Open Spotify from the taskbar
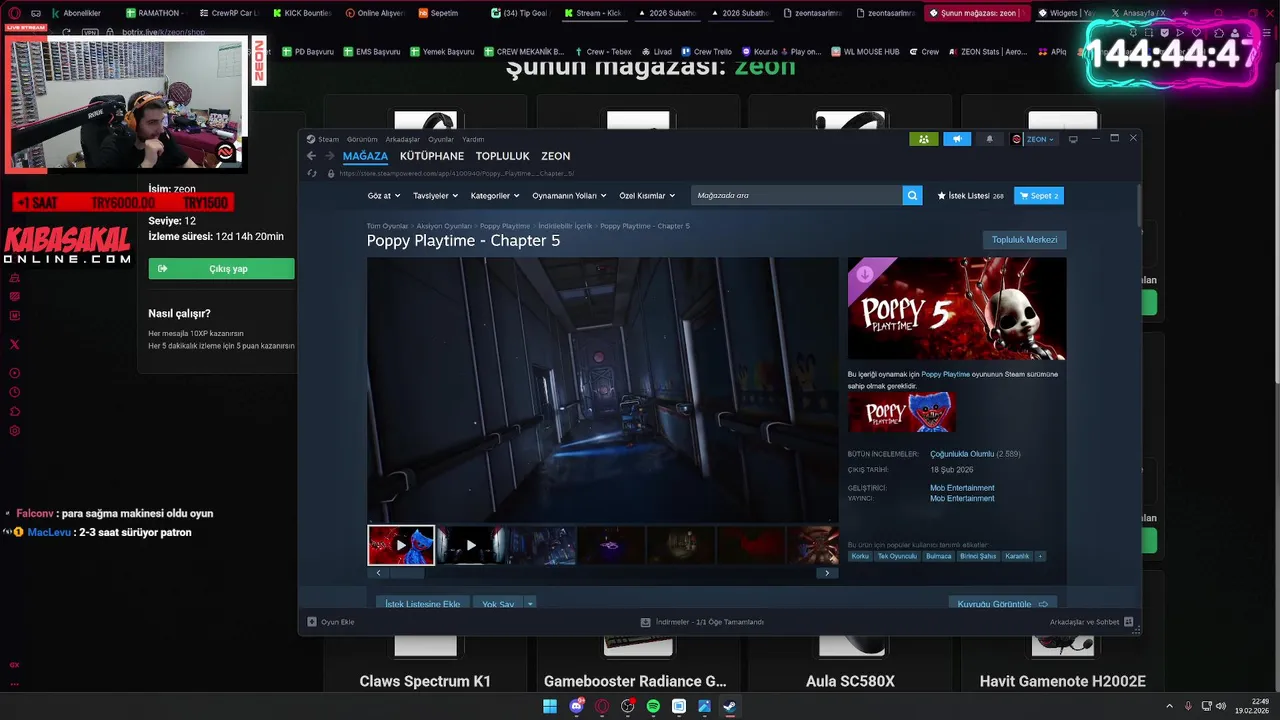This screenshot has width=1280, height=720. 653,706
